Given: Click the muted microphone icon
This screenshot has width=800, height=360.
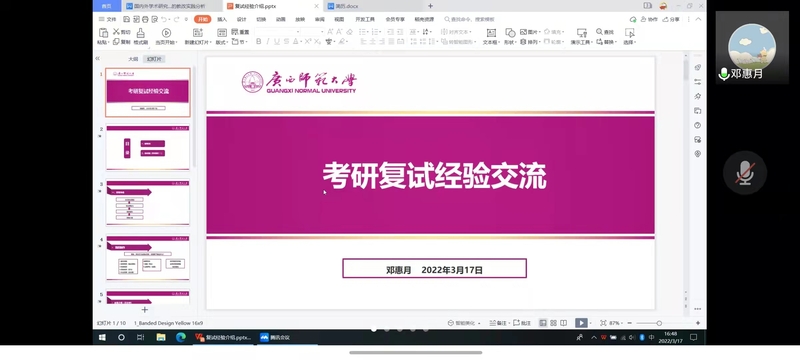Looking at the screenshot, I should 744,173.
